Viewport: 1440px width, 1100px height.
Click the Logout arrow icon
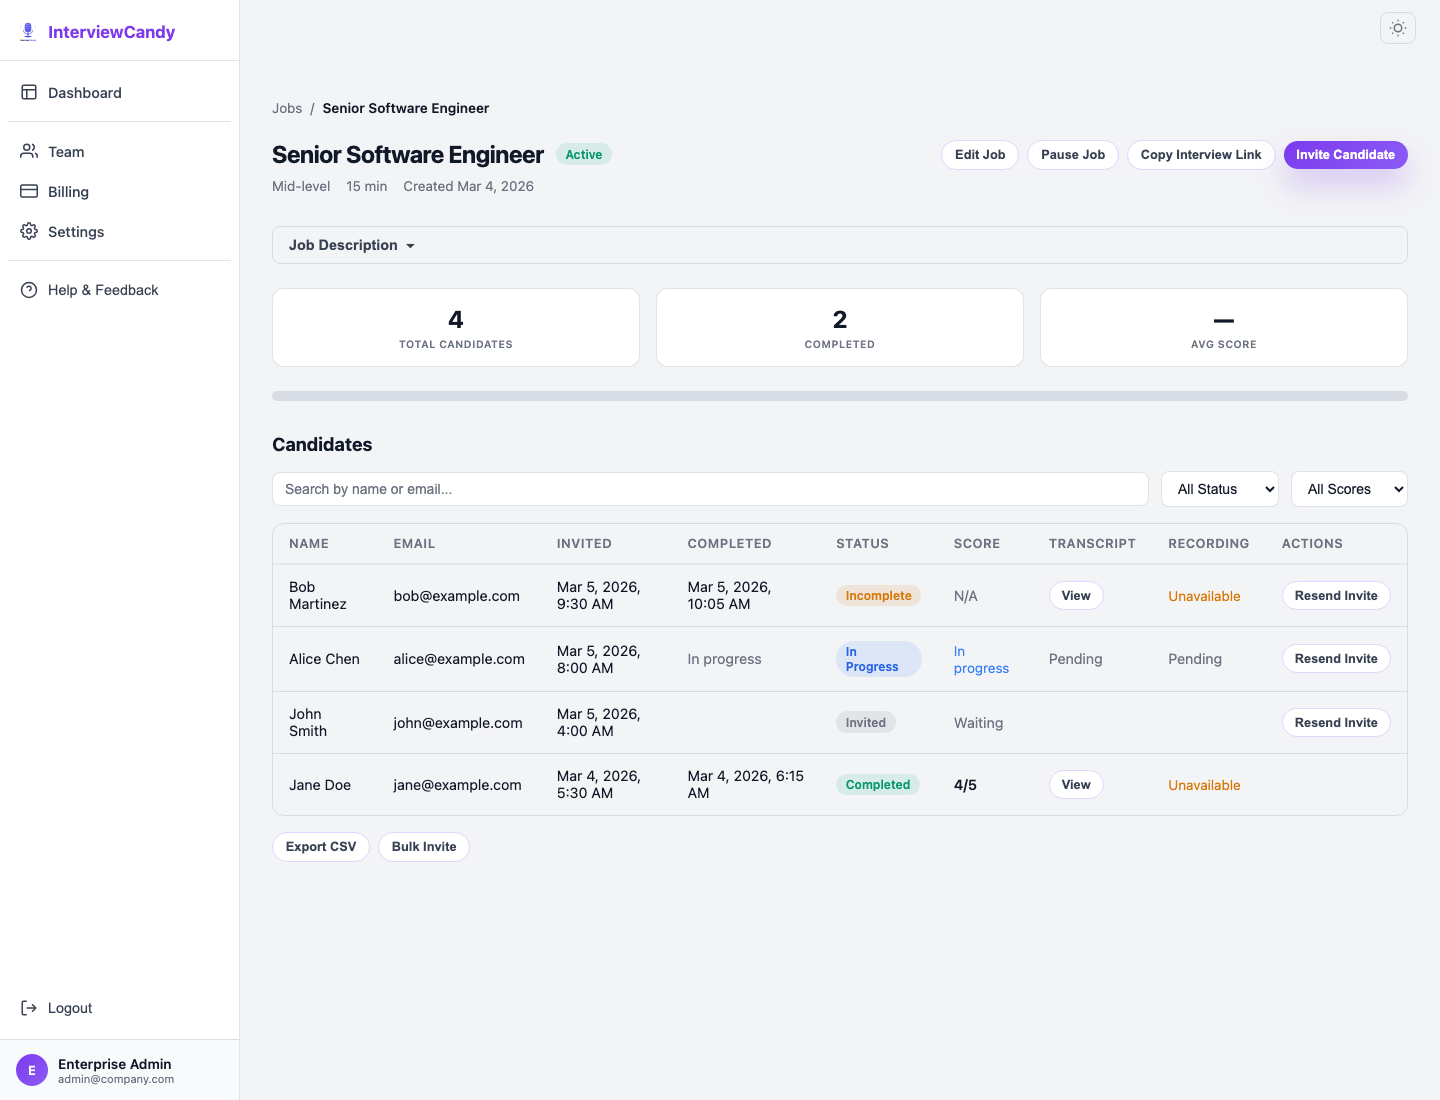pos(29,1008)
